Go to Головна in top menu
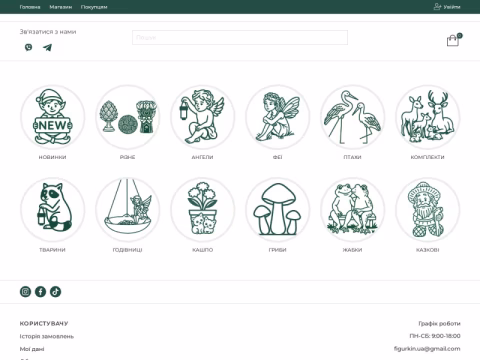 point(30,7)
